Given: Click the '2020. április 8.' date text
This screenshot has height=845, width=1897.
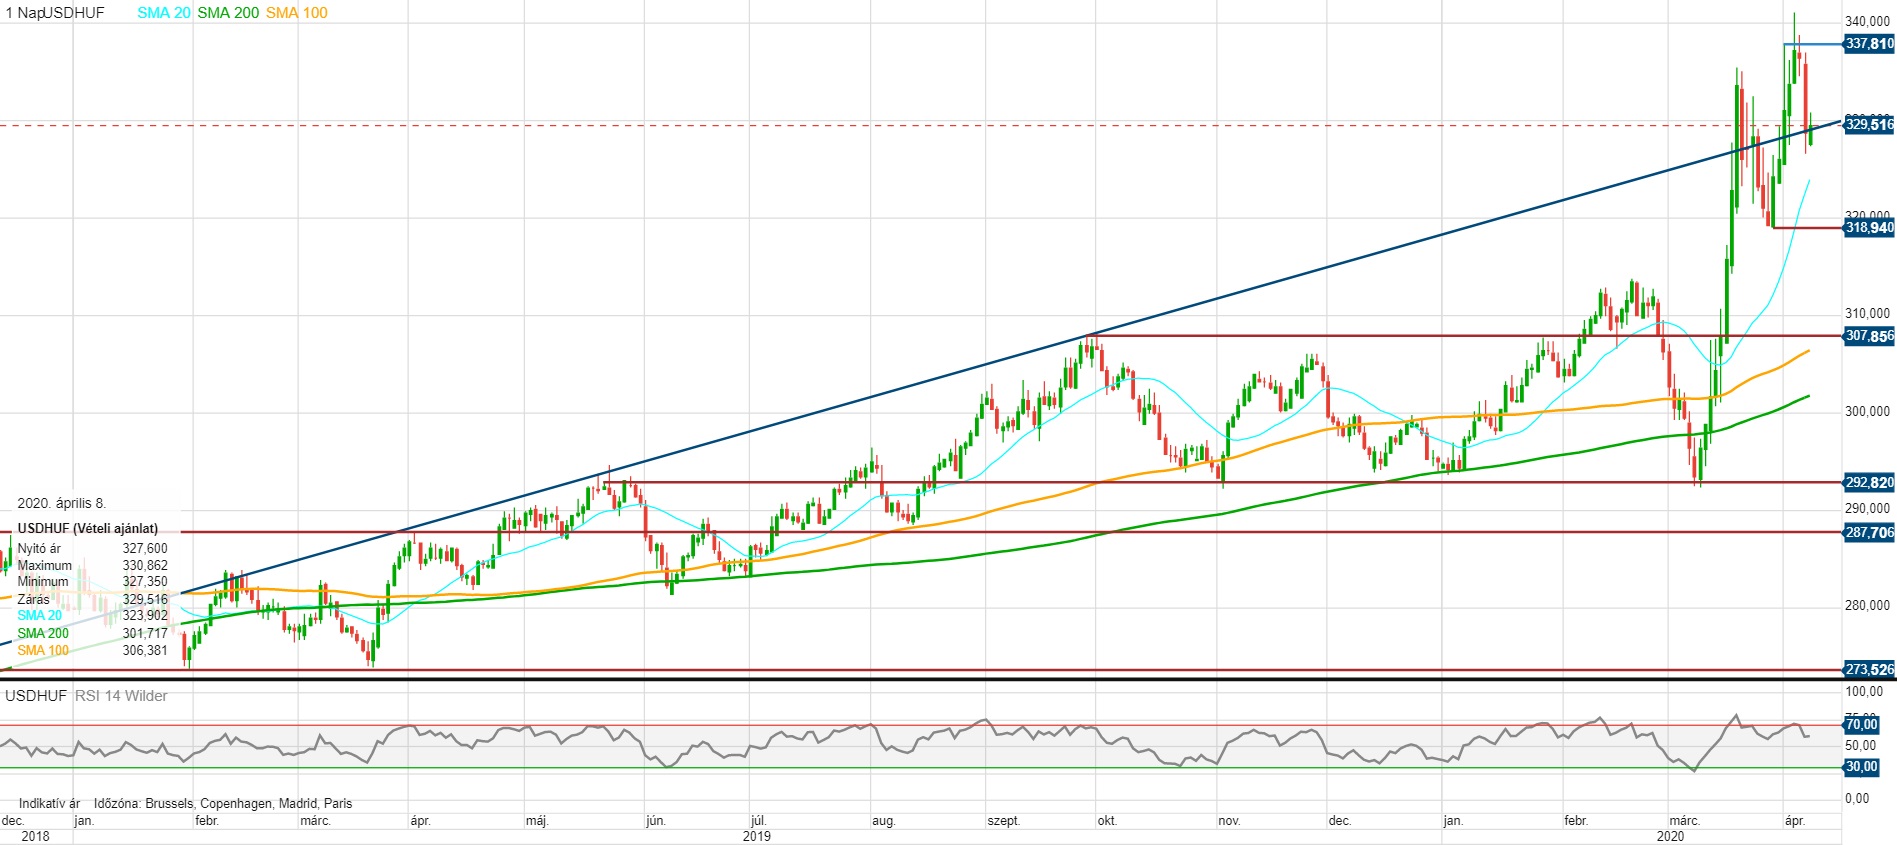Looking at the screenshot, I should (x=61, y=504).
